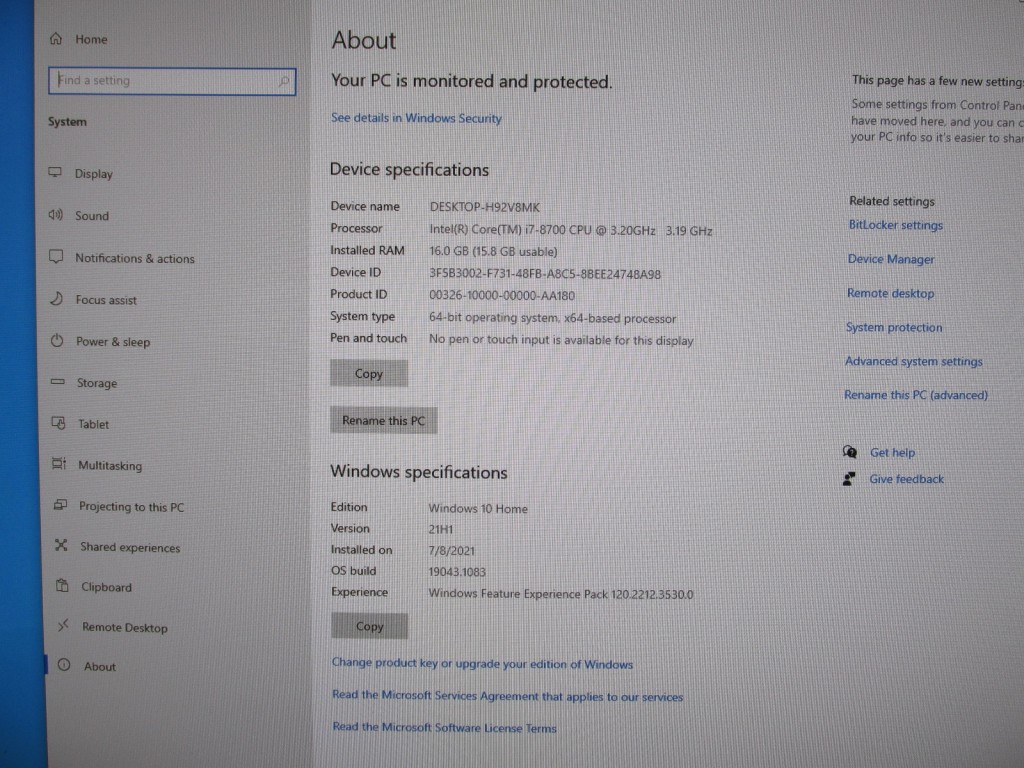Click the Get help icon
This screenshot has width=1024, height=768.
850,452
